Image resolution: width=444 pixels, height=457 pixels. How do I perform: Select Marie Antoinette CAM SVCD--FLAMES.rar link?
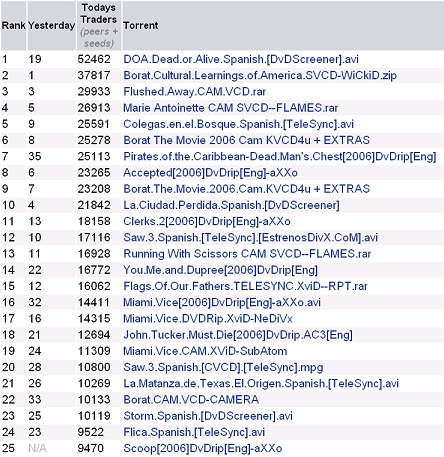231,108
